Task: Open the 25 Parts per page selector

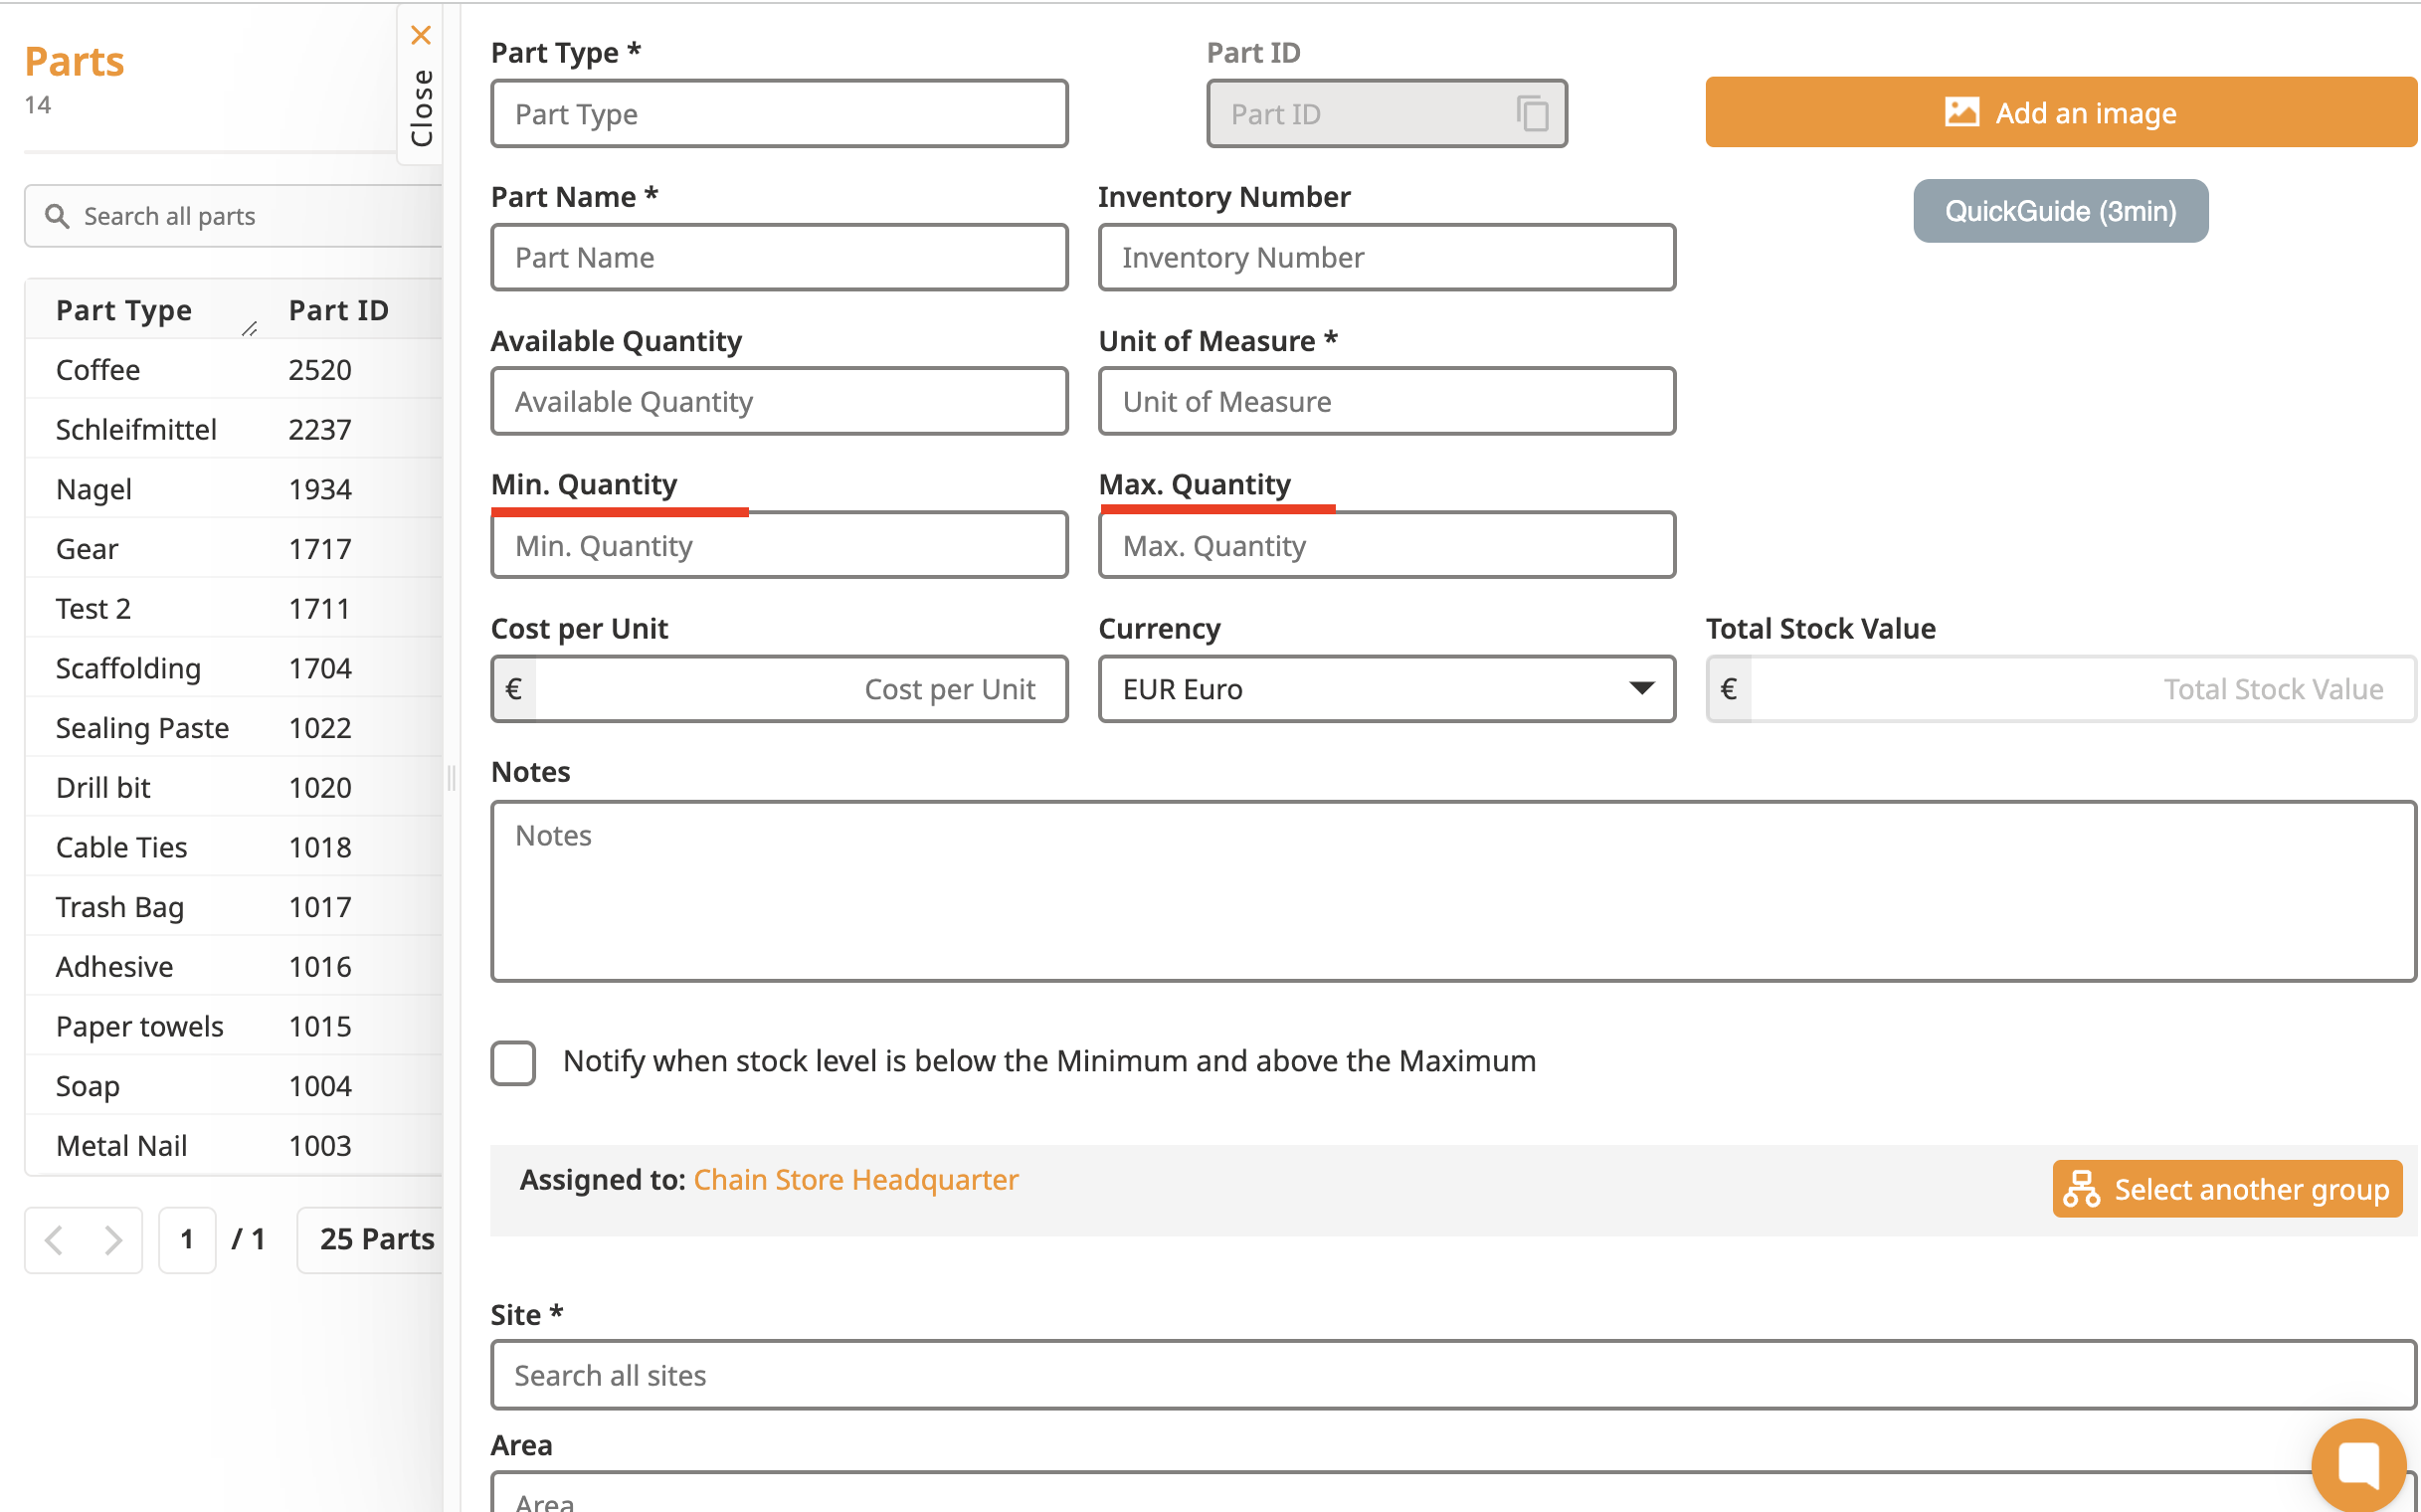Action: pos(375,1240)
